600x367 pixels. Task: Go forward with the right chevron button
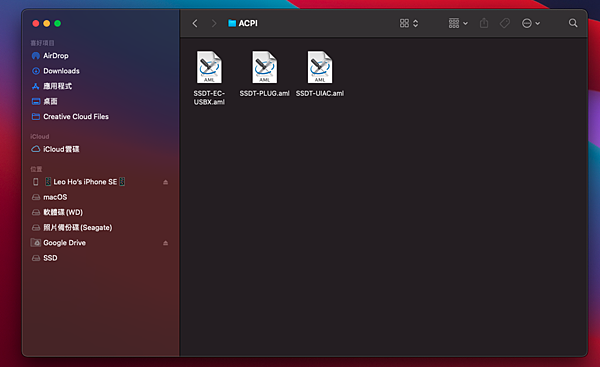click(214, 23)
